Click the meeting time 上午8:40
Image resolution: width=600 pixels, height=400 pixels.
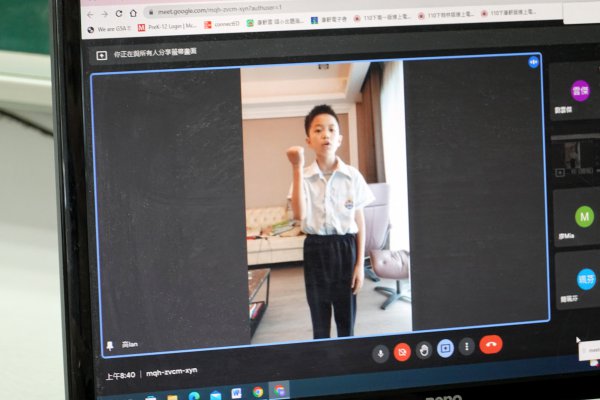120,376
